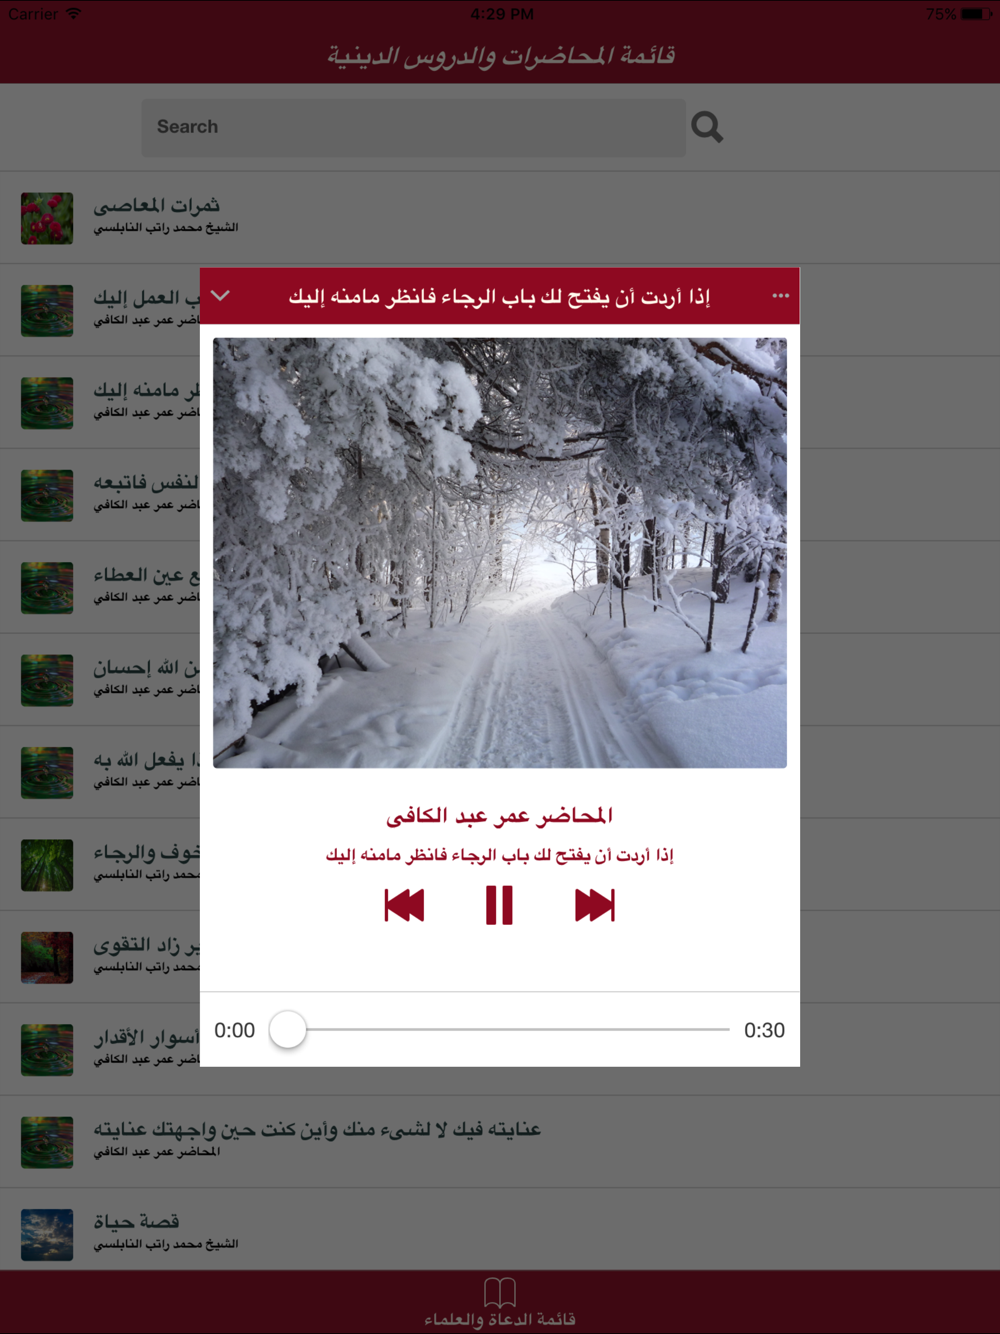Open the three-dots more options menu
The image size is (1000, 1334).
point(781,296)
